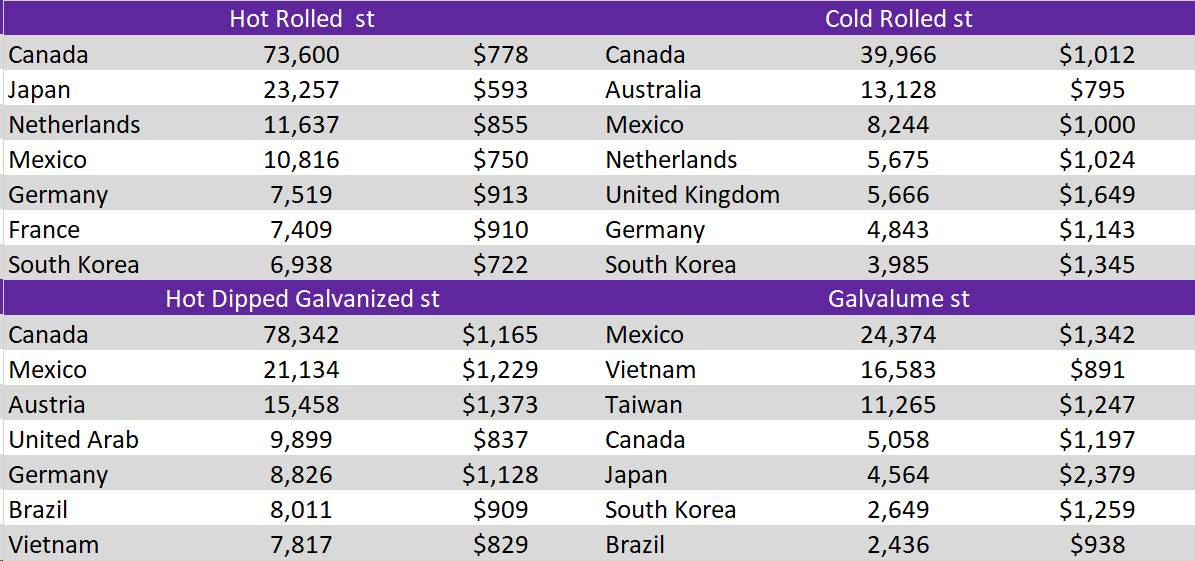Select the Taiwan Galvalume row label
1195x561 pixels.
(x=643, y=405)
